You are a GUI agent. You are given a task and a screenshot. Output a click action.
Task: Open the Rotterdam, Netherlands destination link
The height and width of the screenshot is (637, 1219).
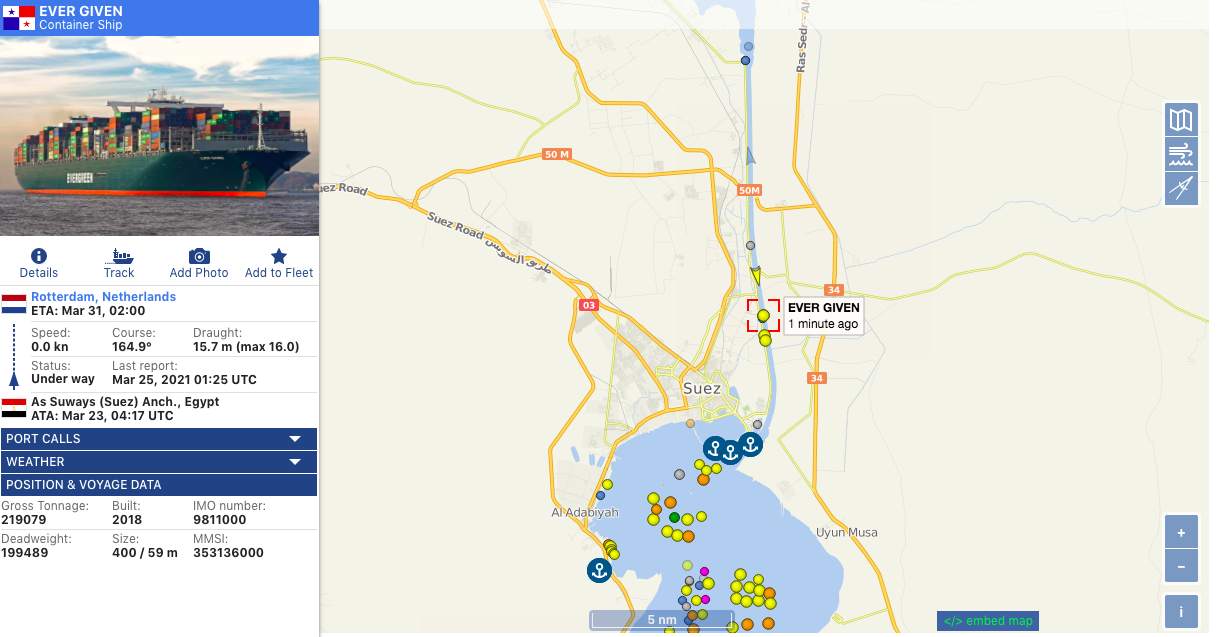pos(103,297)
